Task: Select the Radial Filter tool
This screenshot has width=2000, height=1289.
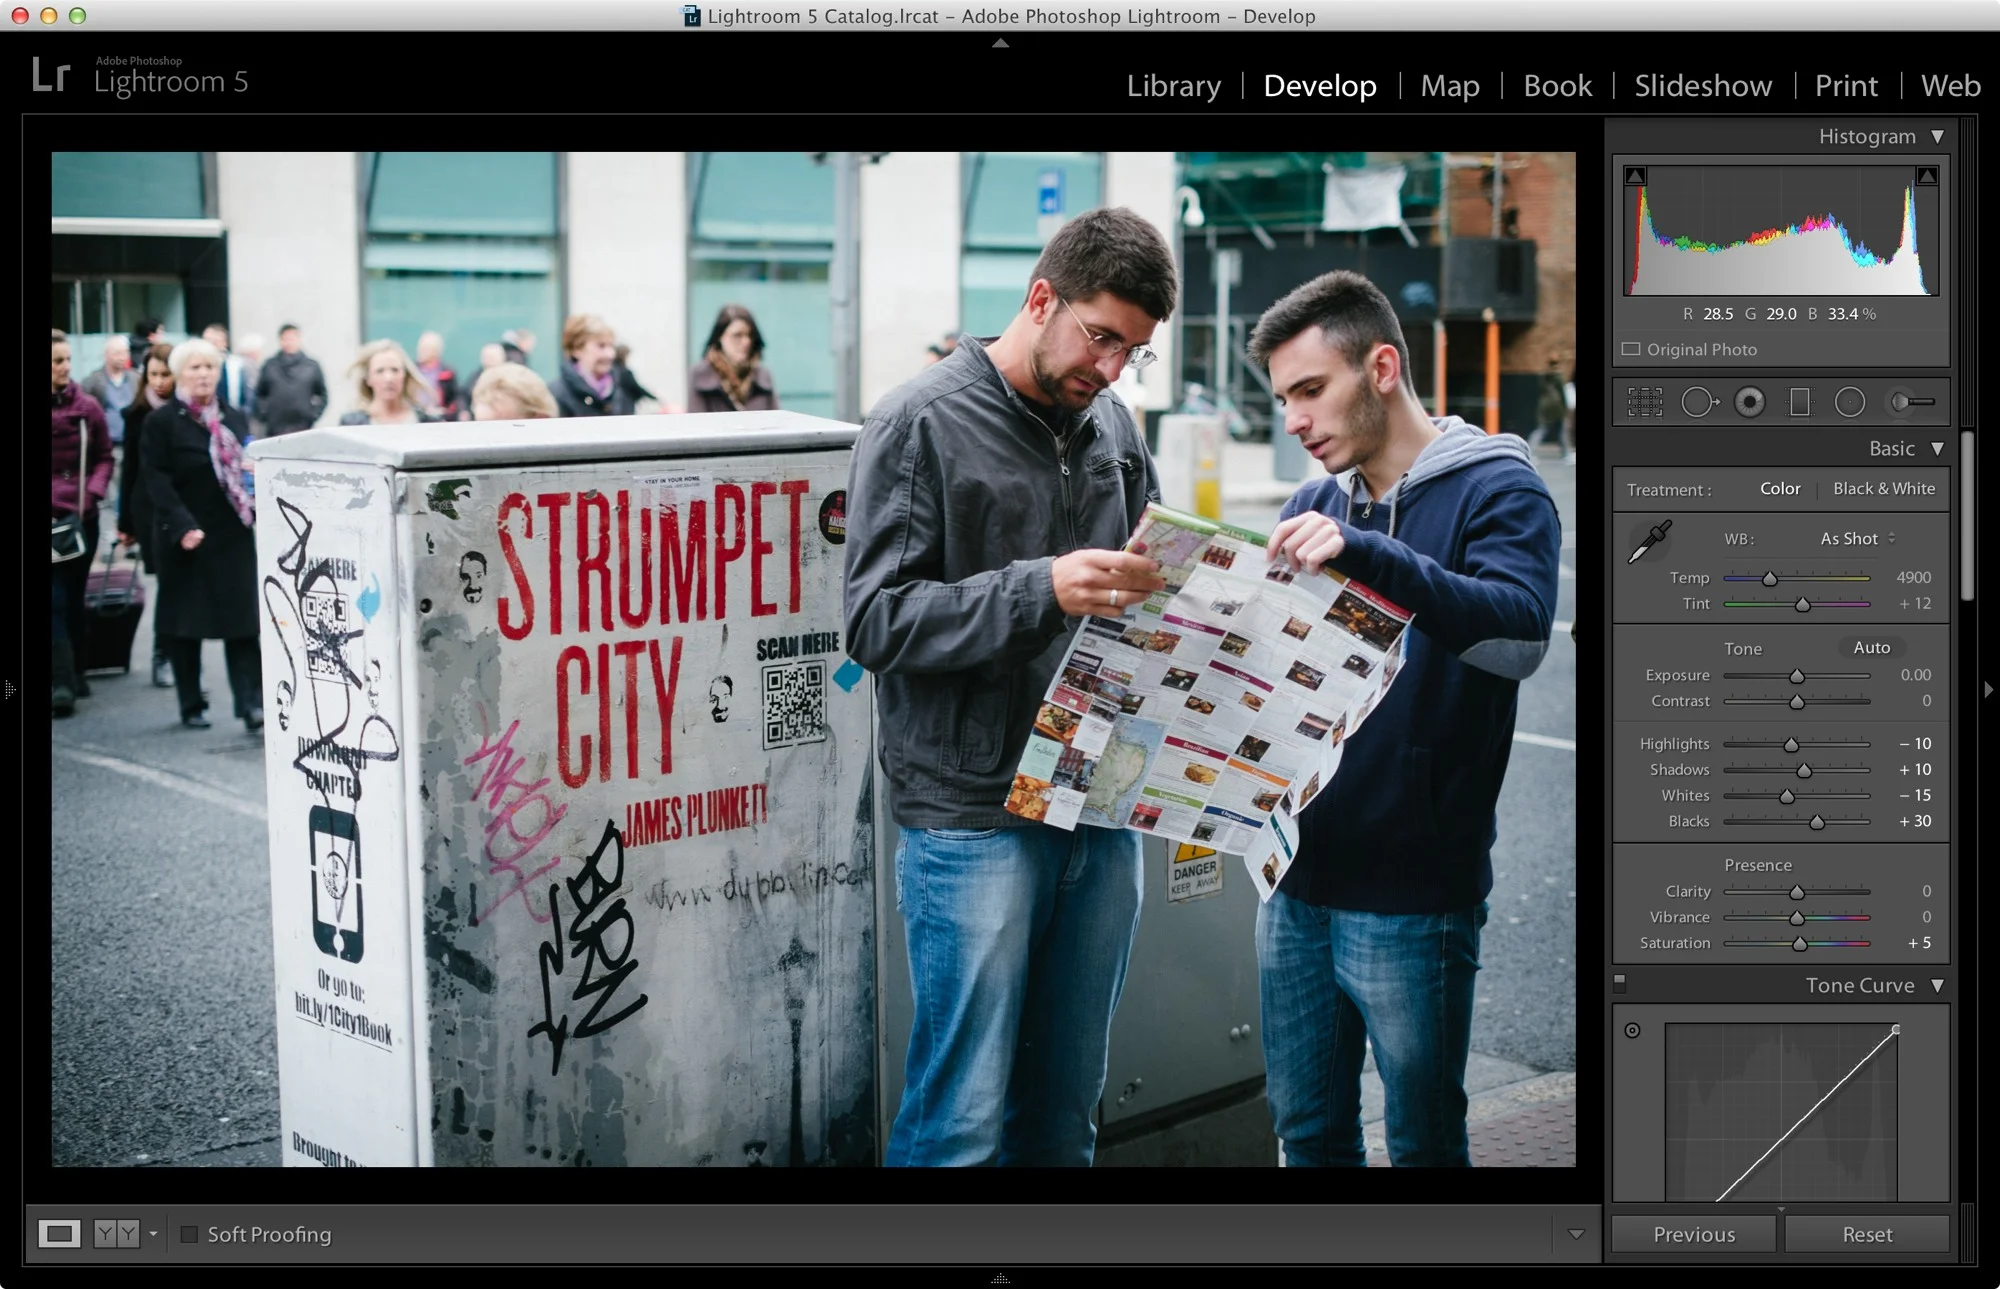Action: 1849,401
